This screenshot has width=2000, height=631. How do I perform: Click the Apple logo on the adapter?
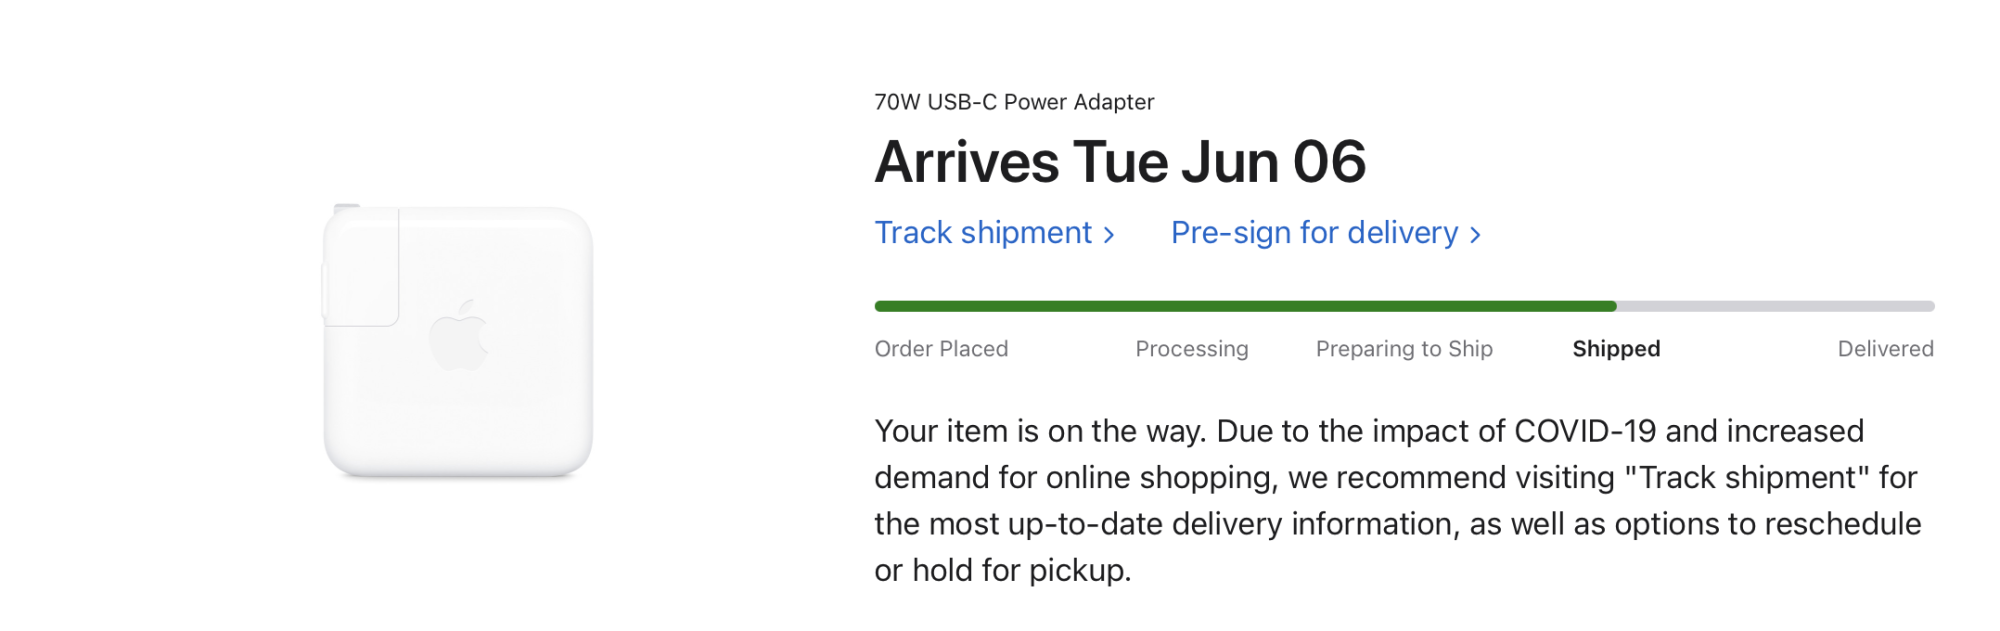459,335
